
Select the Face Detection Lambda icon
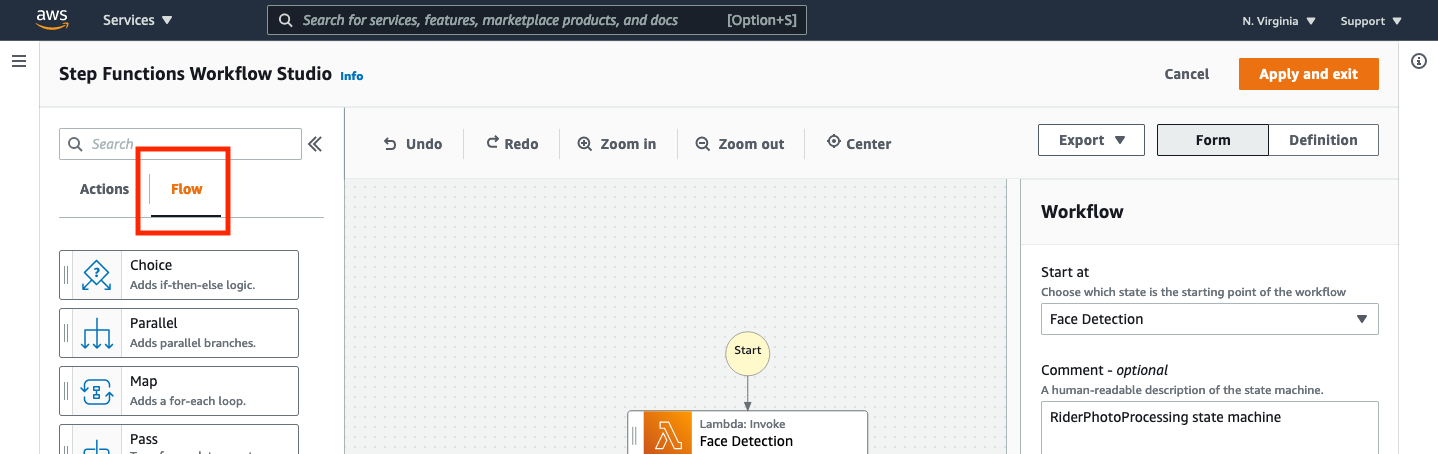pyautogui.click(x=668, y=434)
